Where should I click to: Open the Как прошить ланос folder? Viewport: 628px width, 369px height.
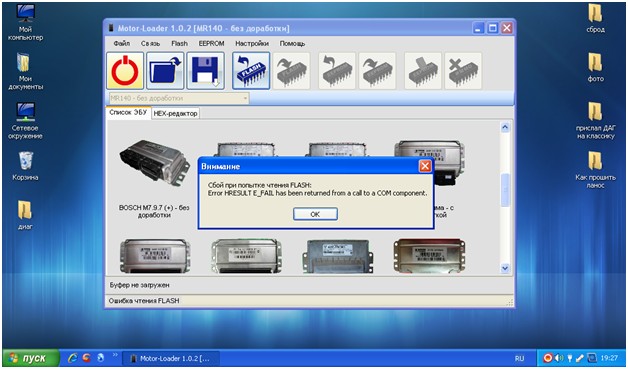pyautogui.click(x=596, y=170)
